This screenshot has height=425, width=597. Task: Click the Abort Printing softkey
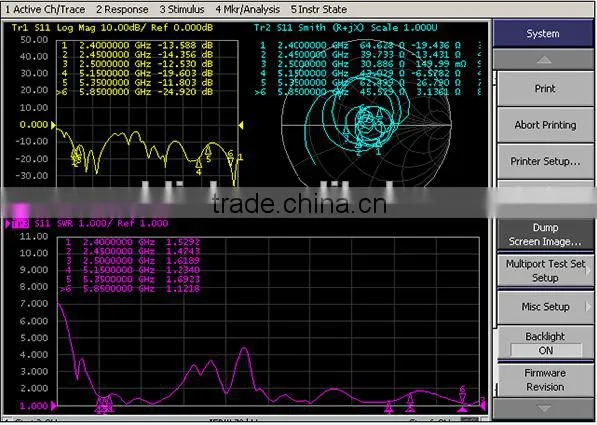[x=545, y=125]
